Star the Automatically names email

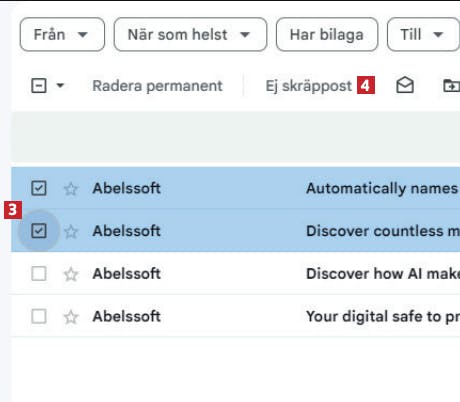(71, 189)
